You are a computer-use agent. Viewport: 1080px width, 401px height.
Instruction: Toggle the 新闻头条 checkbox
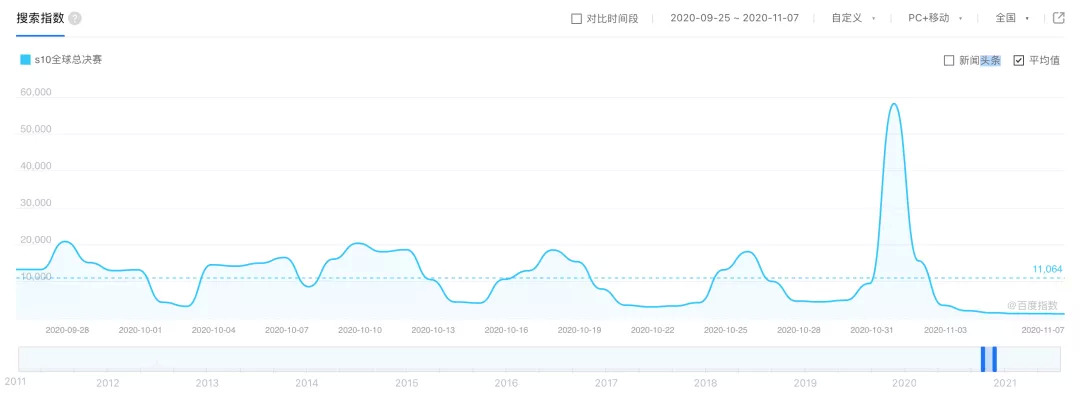(x=949, y=61)
